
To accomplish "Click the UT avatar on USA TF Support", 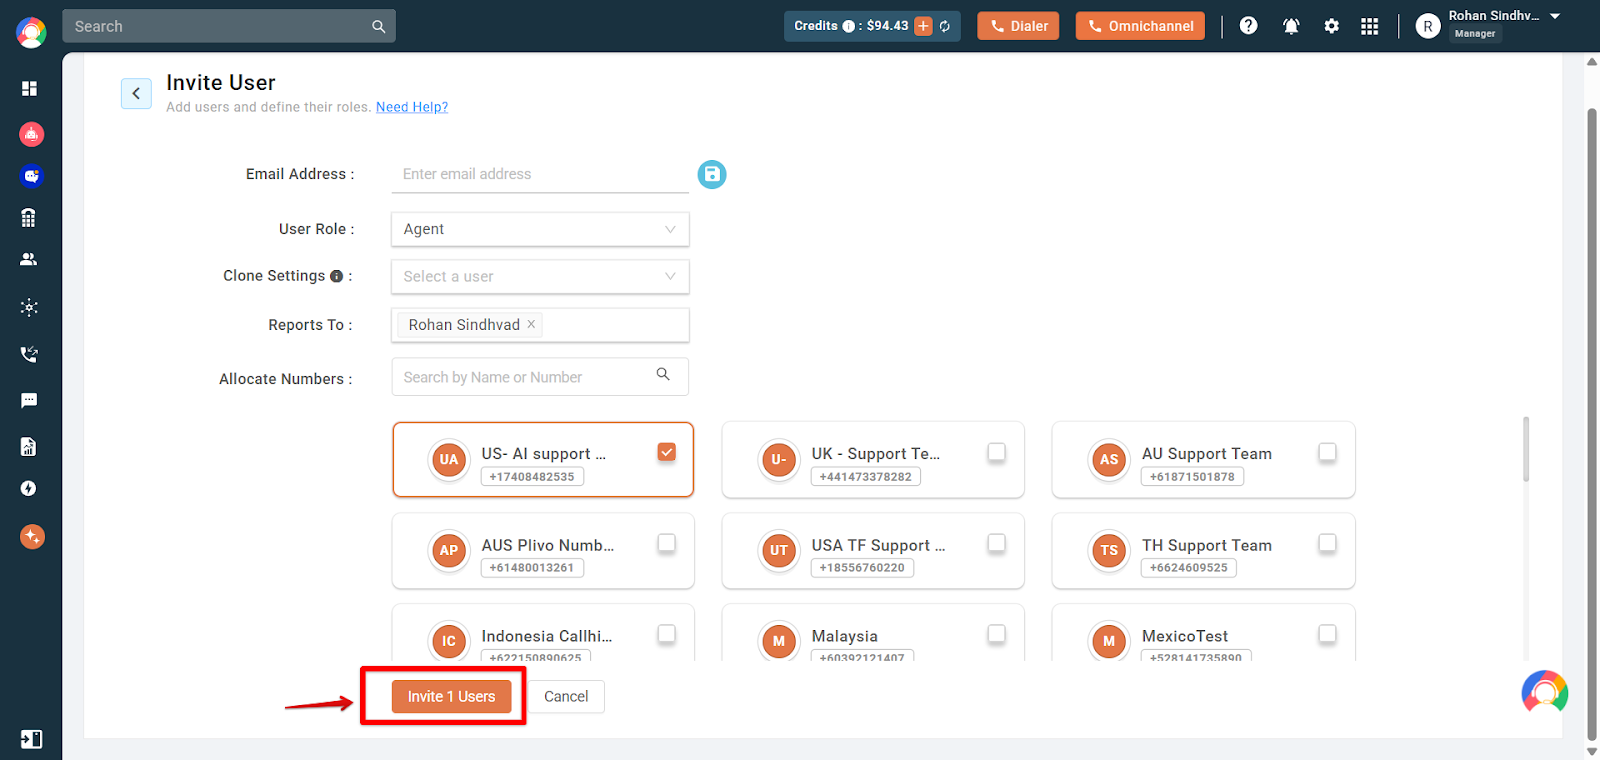I will 779,550.
